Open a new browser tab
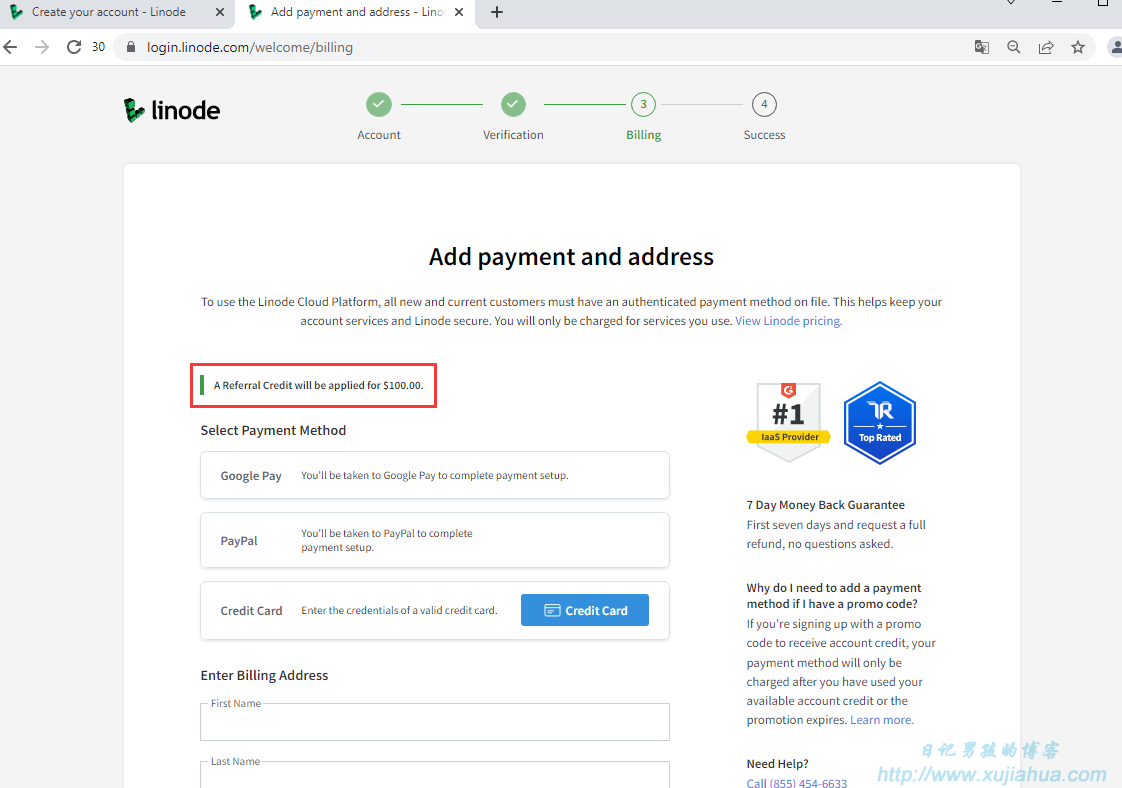 [x=497, y=12]
